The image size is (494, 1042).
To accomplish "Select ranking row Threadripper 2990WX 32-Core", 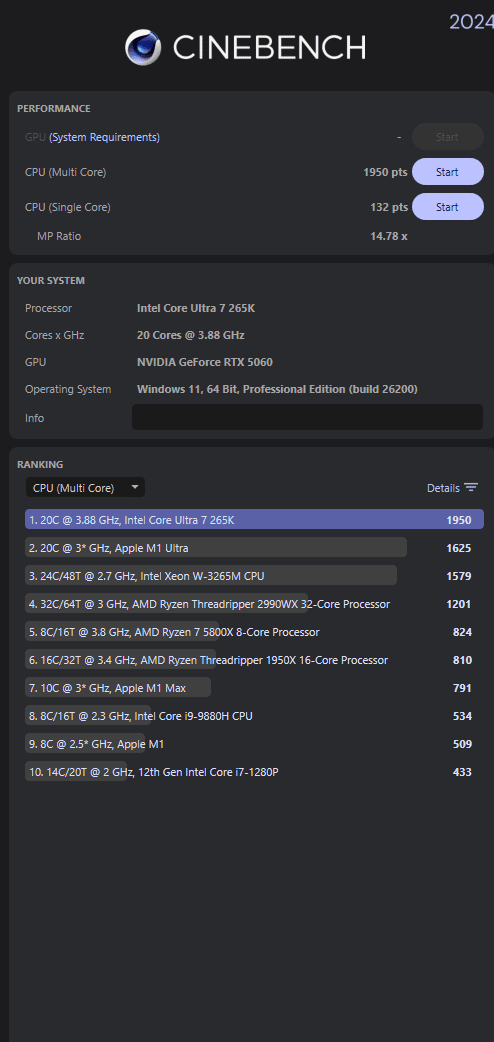I will point(254,604).
